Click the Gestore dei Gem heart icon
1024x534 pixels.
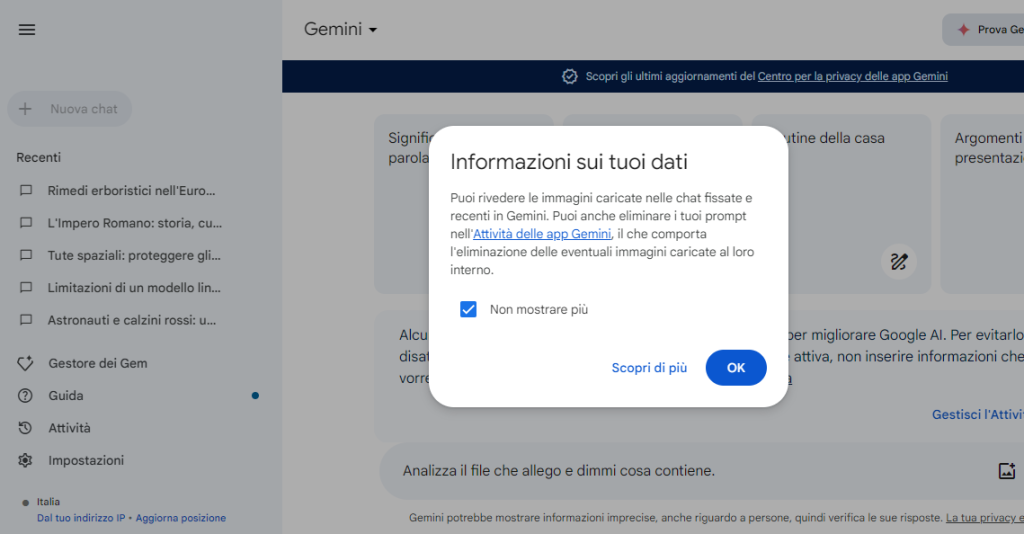[x=26, y=363]
